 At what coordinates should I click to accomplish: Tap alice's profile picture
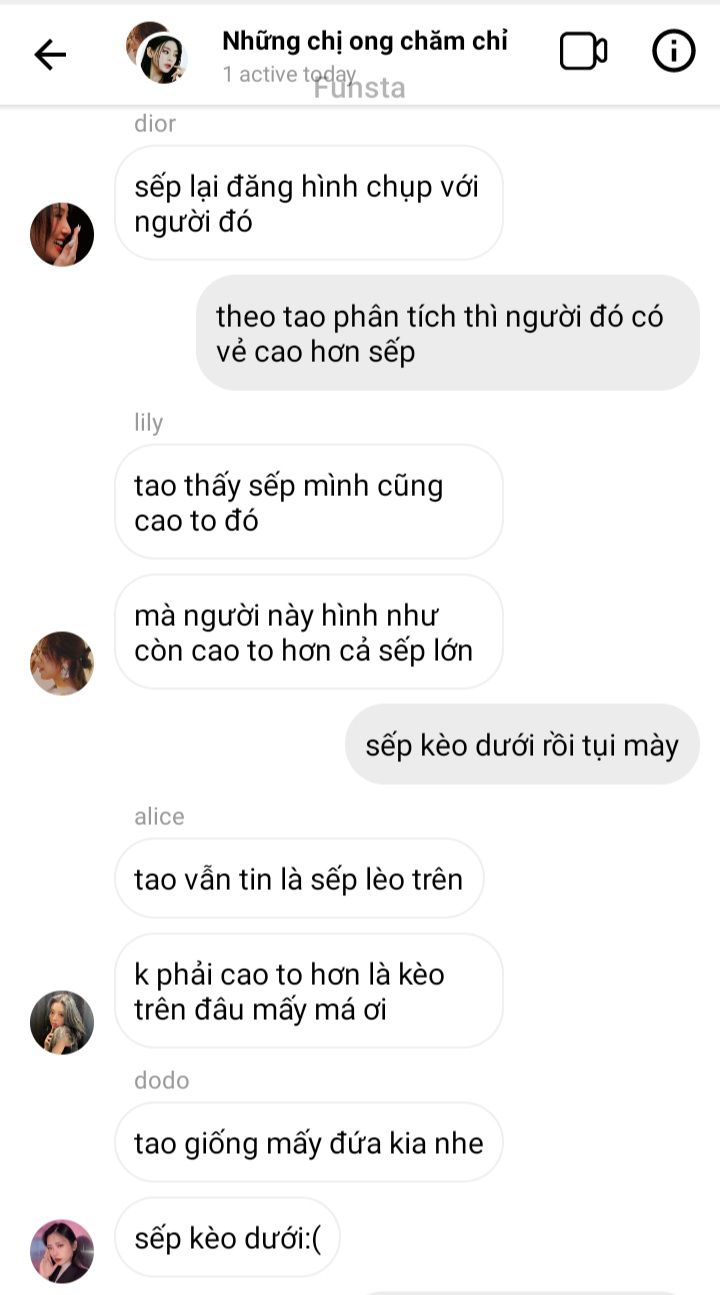(x=62, y=1022)
